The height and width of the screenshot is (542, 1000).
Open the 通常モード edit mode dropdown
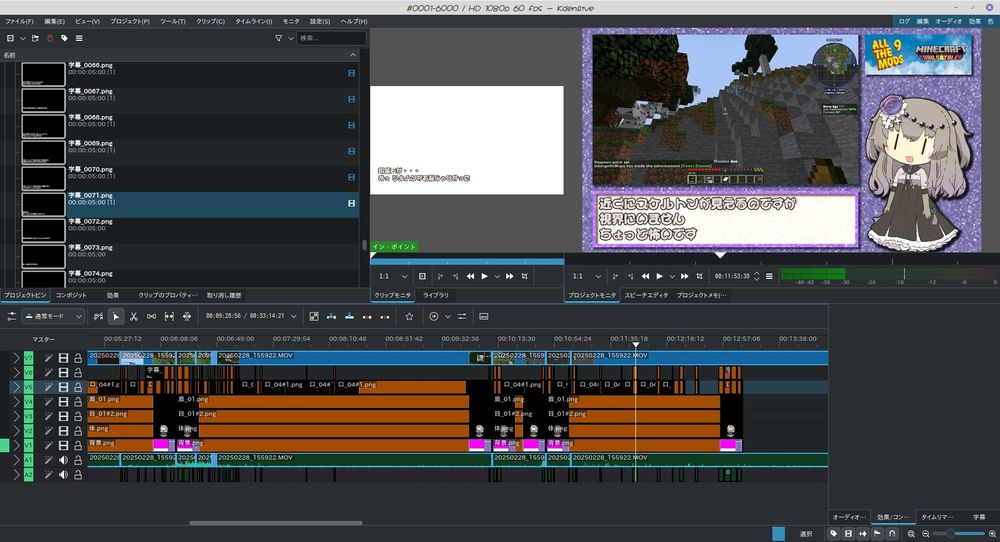click(x=52, y=316)
